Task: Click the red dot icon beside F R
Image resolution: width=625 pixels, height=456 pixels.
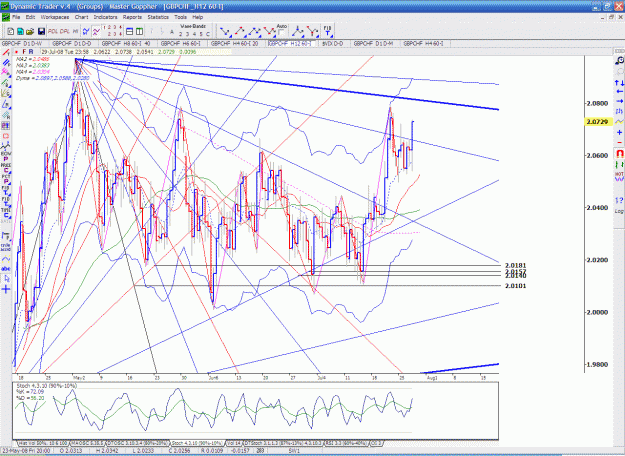Action: click(x=16, y=52)
